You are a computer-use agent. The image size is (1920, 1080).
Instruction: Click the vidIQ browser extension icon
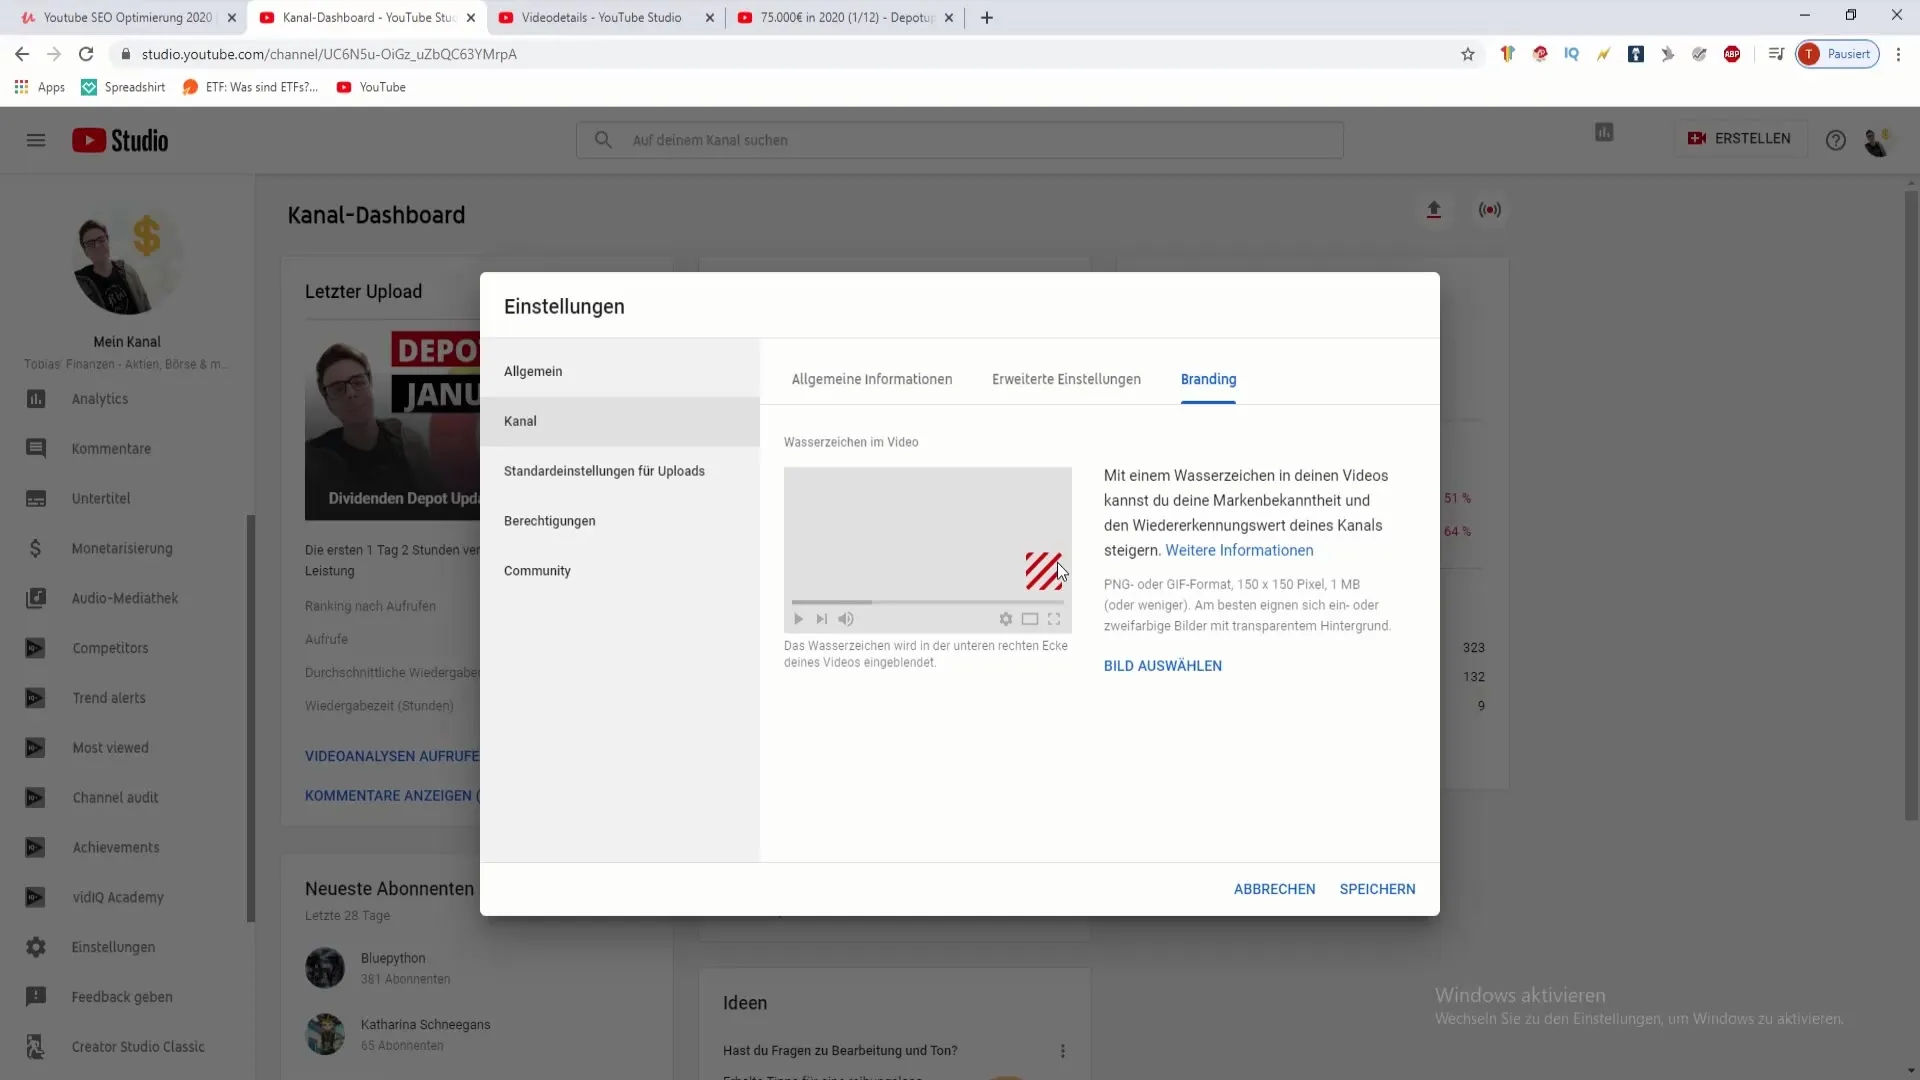click(x=1571, y=54)
